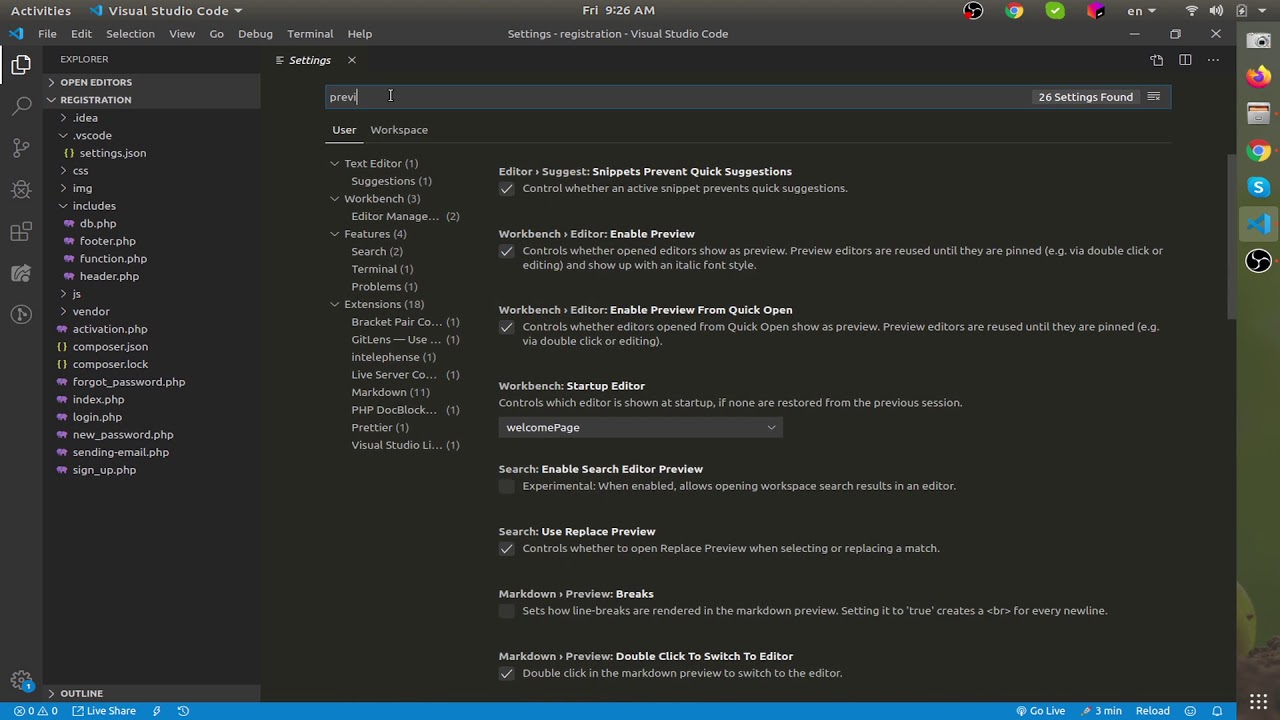This screenshot has height=720, width=1280.
Task: Open the Debug view in activity bar
Action: (x=21, y=190)
